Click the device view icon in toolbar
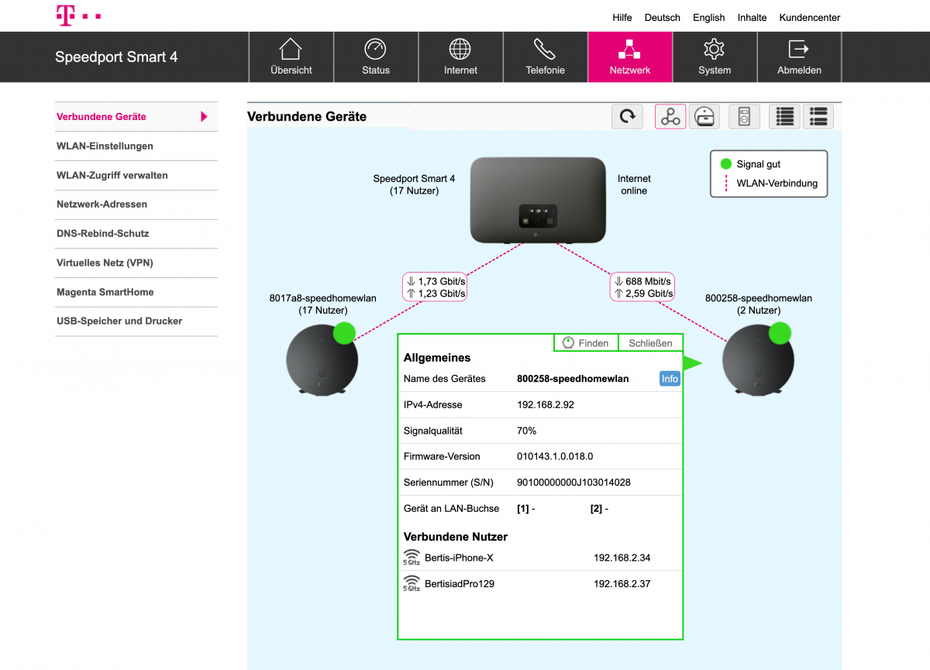Screen dimensions: 930x670 744,117
